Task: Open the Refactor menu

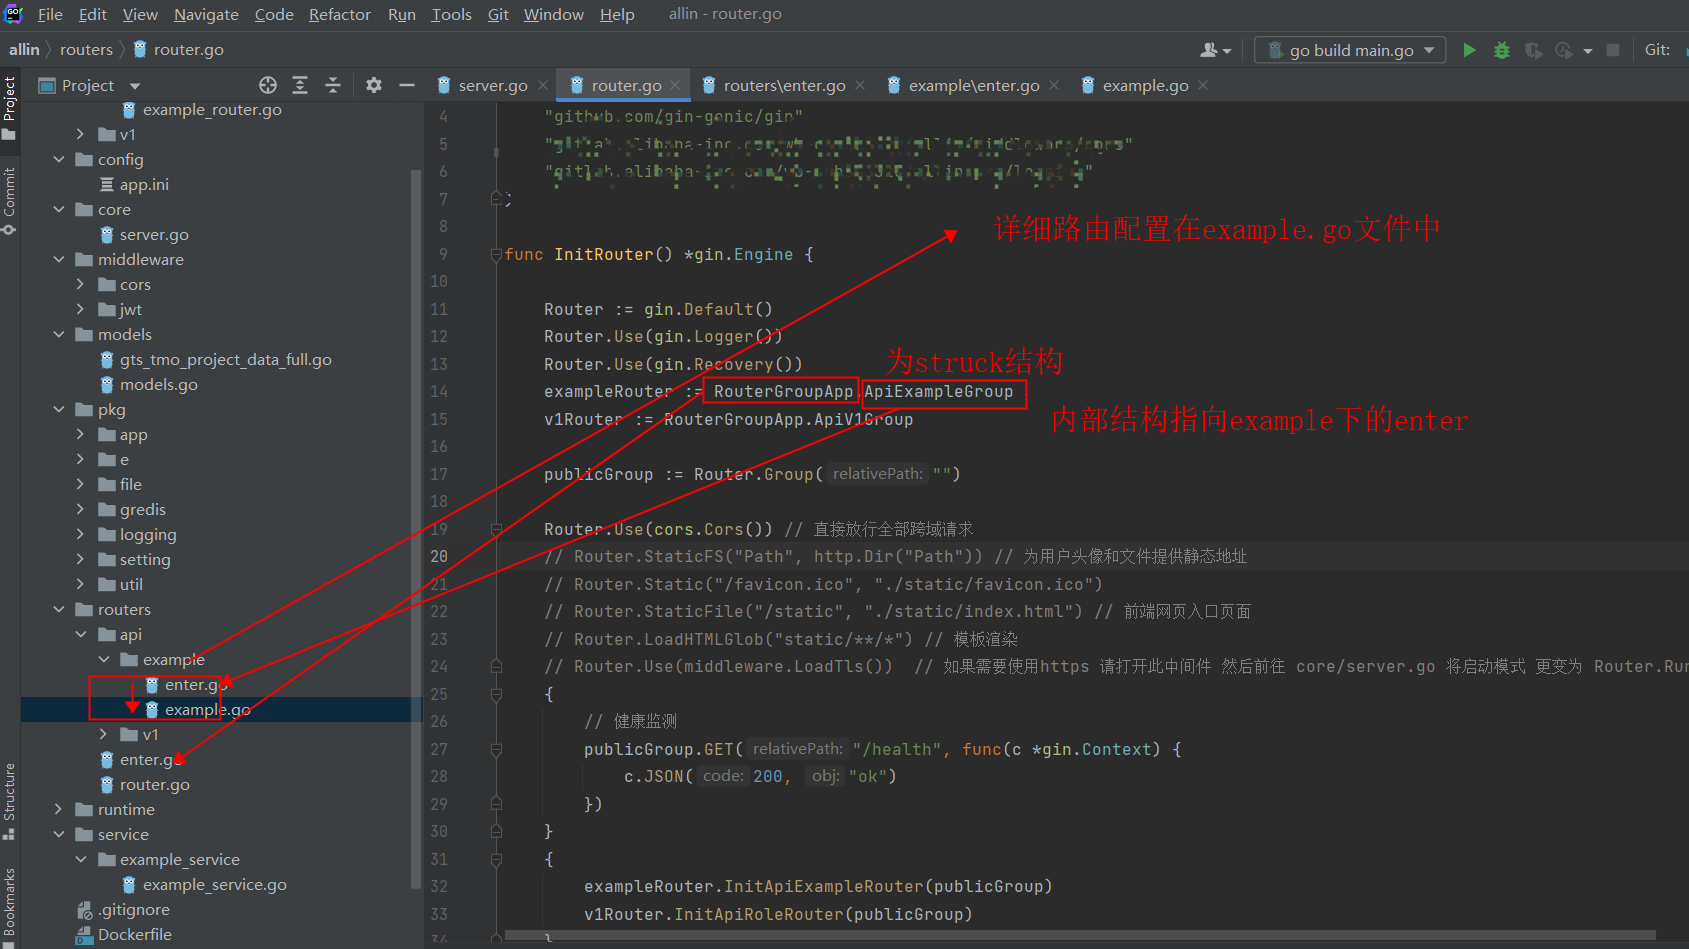Action: point(340,14)
